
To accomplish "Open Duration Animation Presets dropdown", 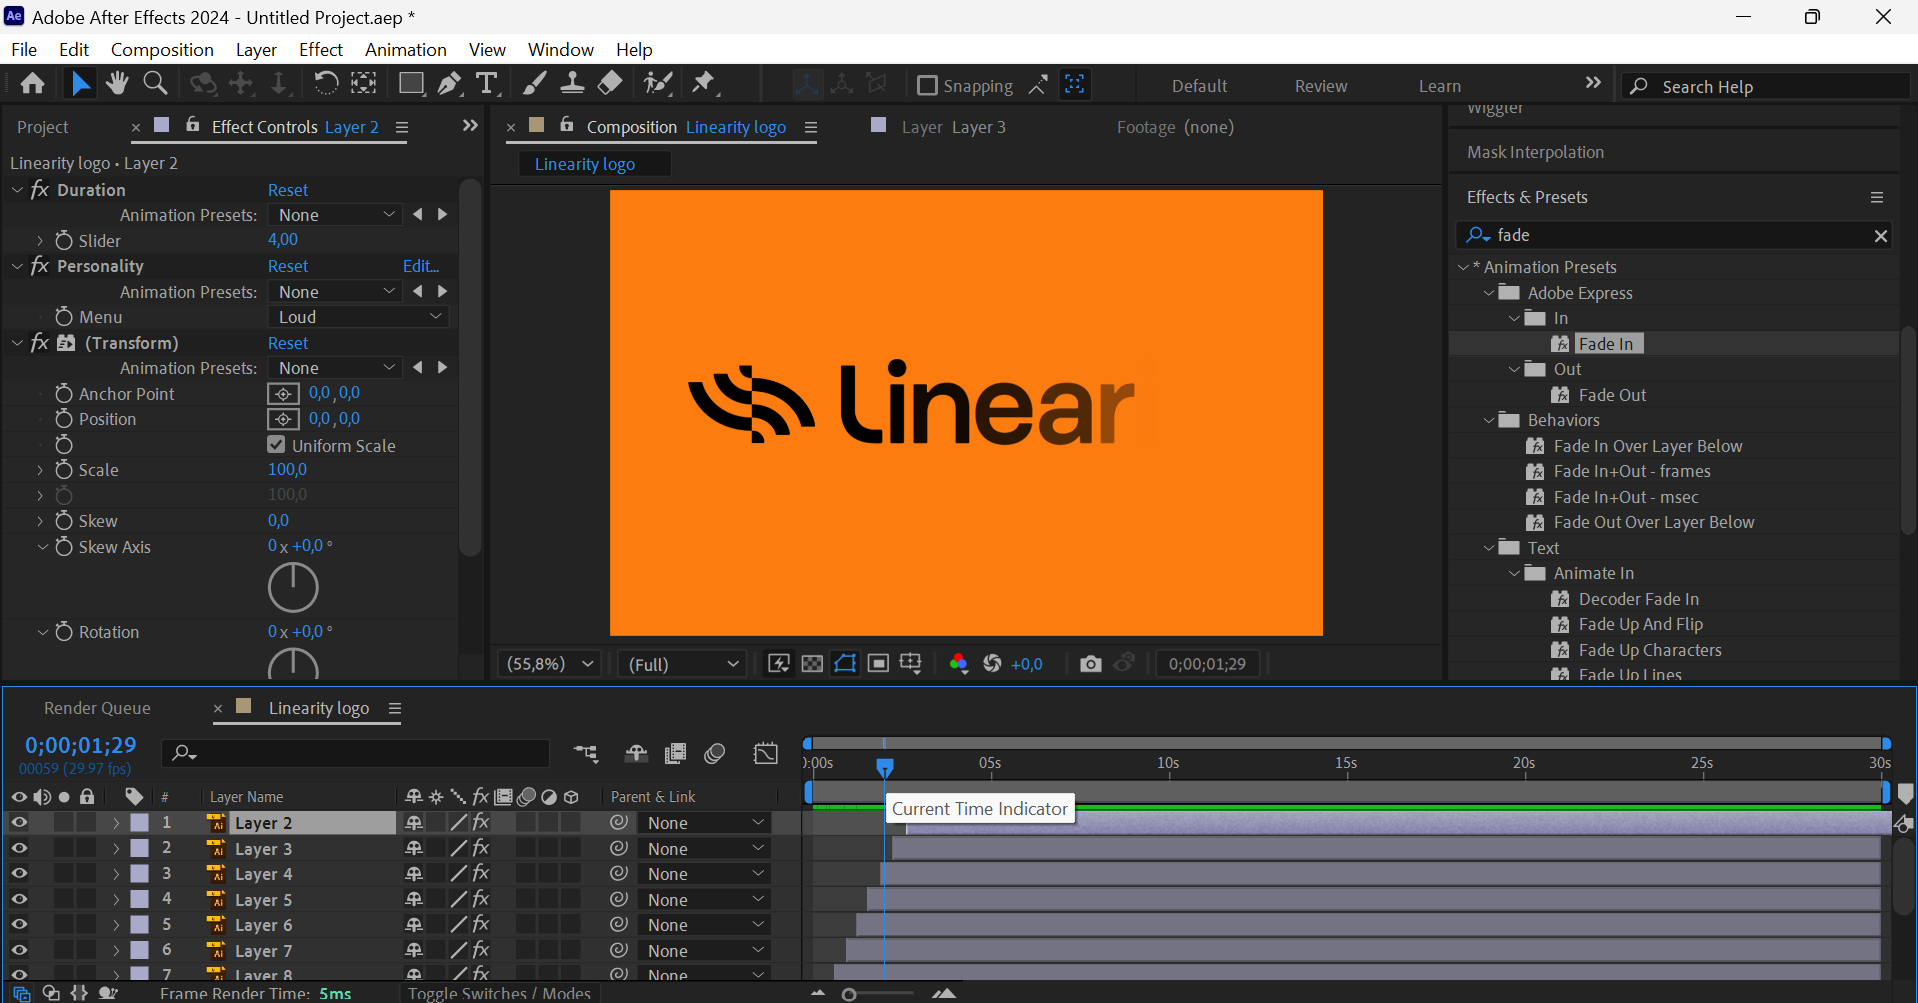I will tap(335, 215).
